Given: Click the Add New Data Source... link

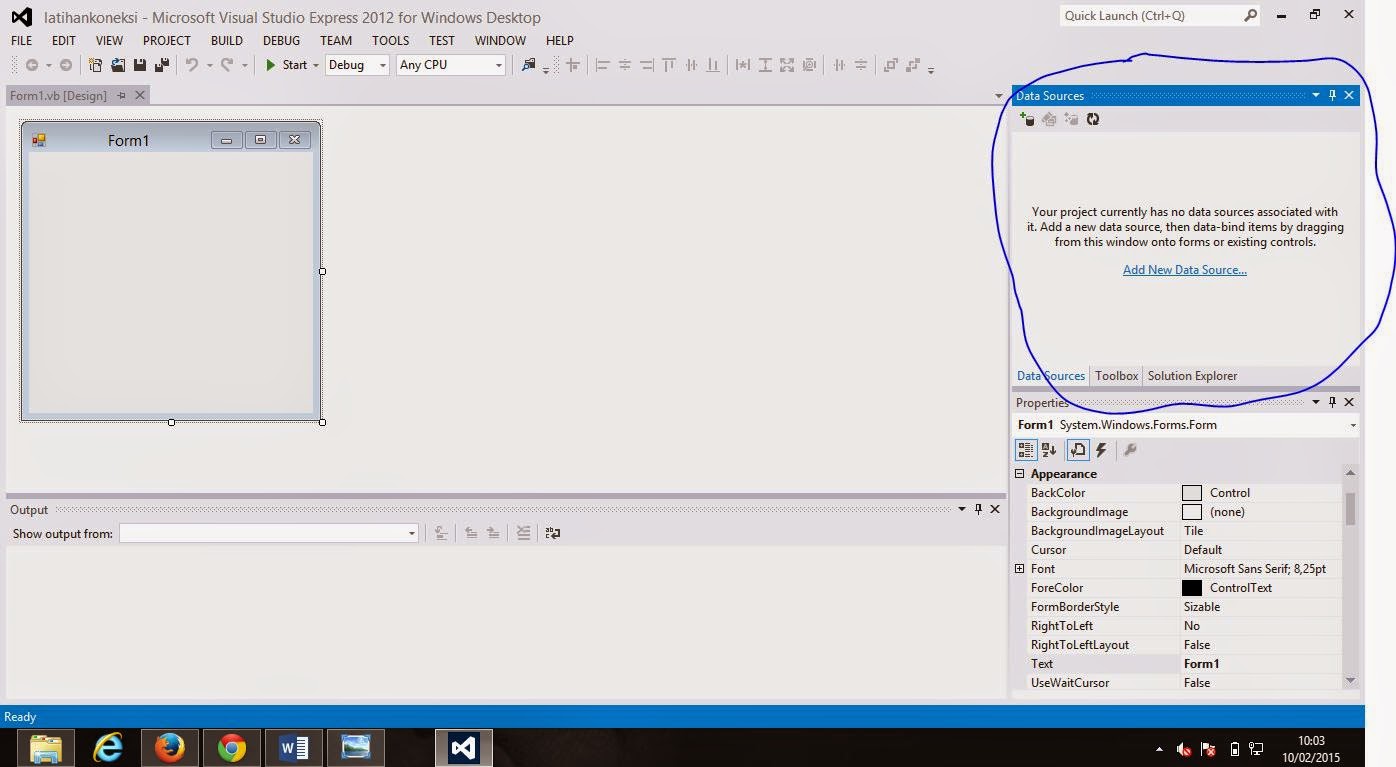Looking at the screenshot, I should pyautogui.click(x=1185, y=270).
